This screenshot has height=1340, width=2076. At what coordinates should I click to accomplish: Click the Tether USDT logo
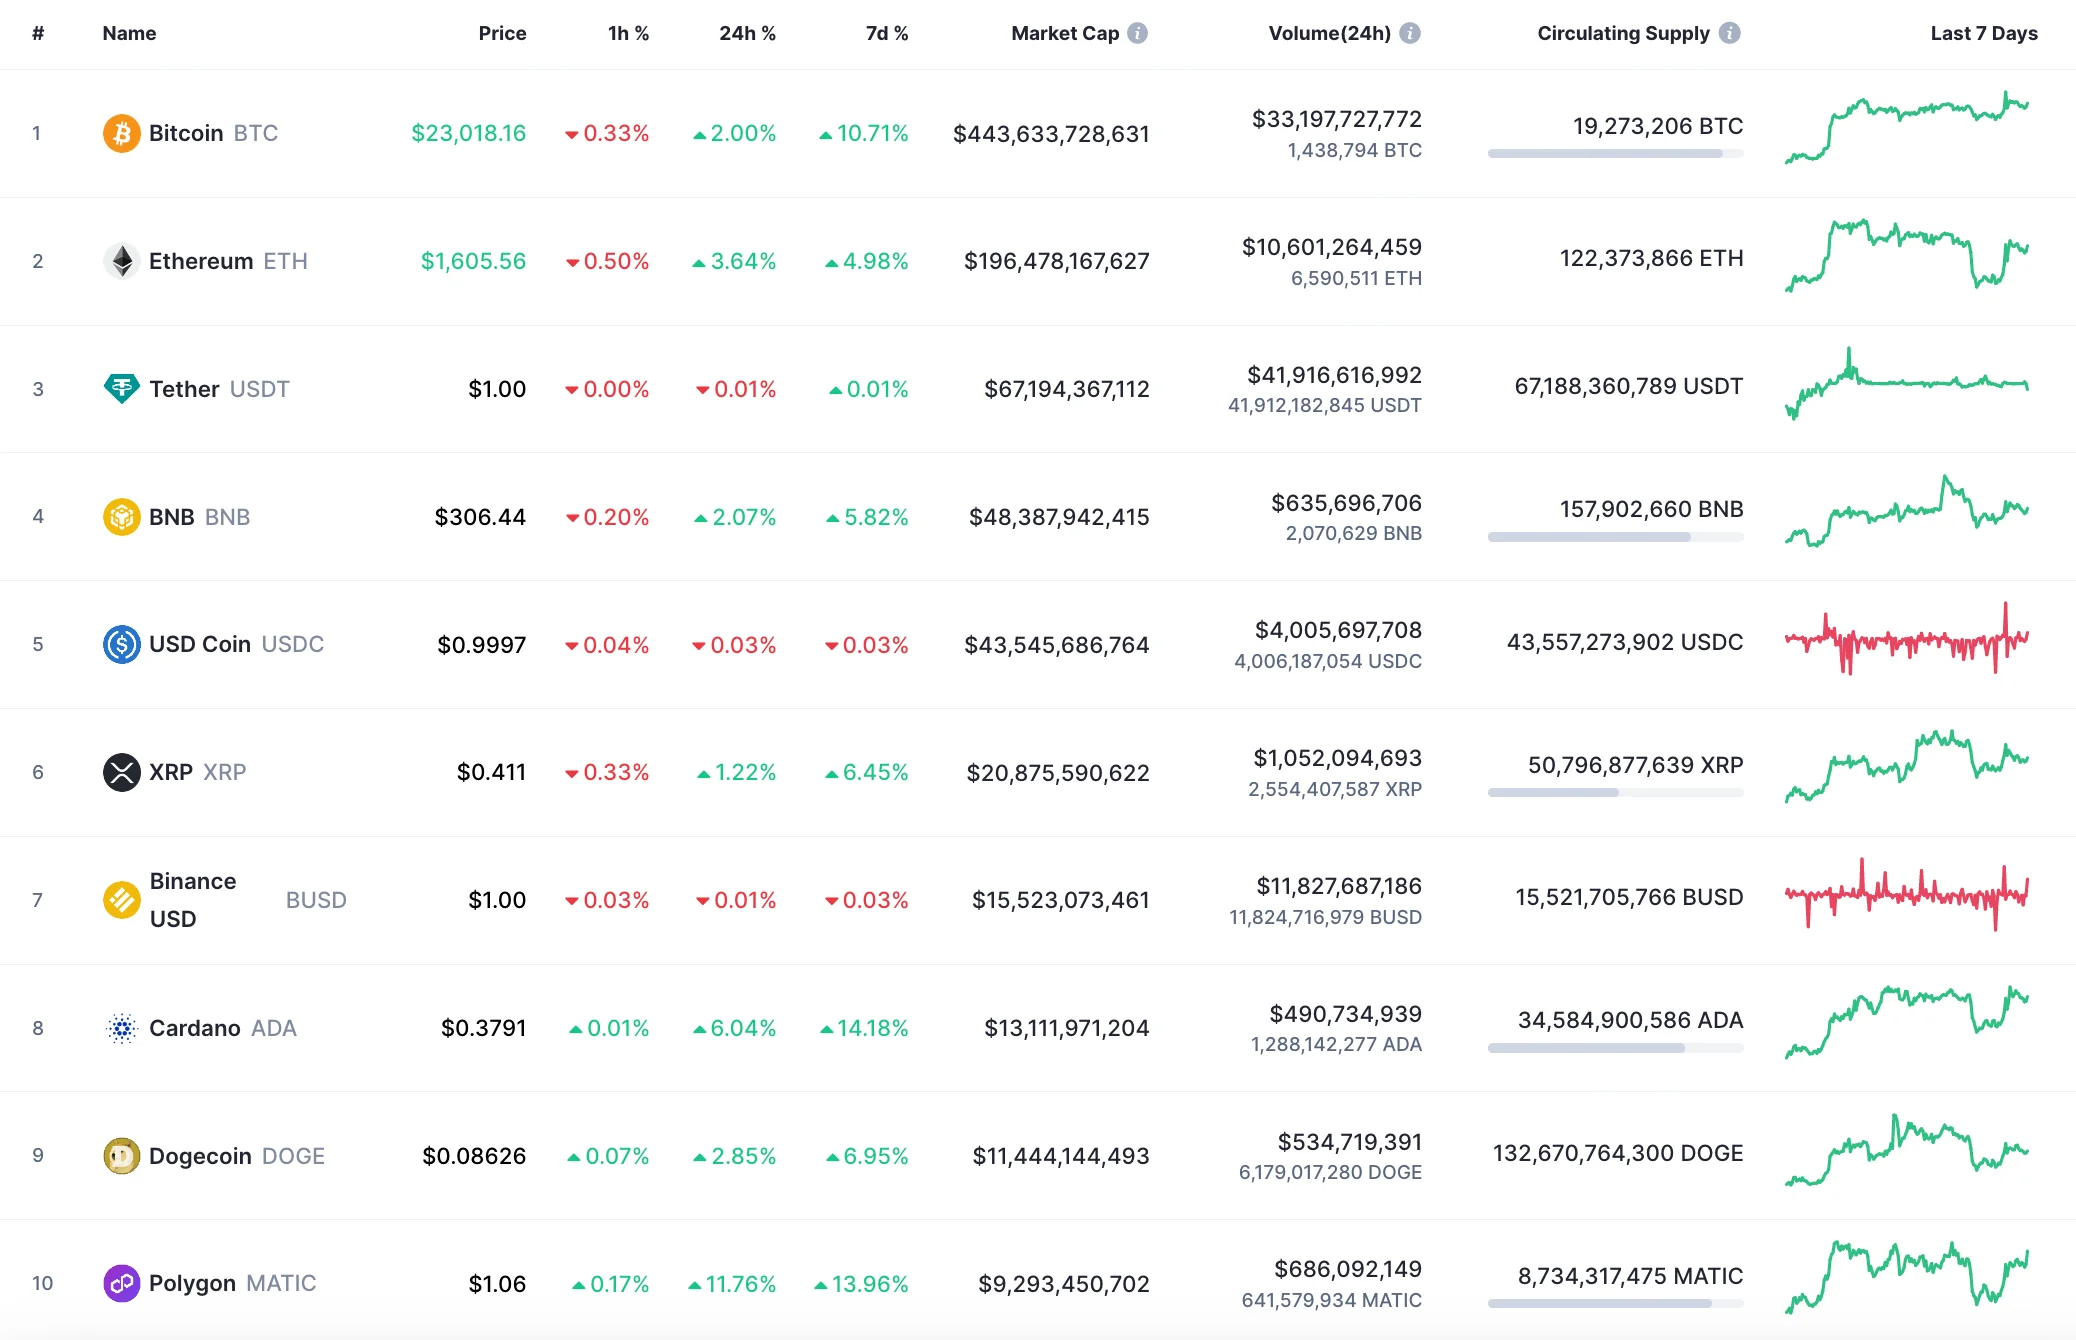121,388
